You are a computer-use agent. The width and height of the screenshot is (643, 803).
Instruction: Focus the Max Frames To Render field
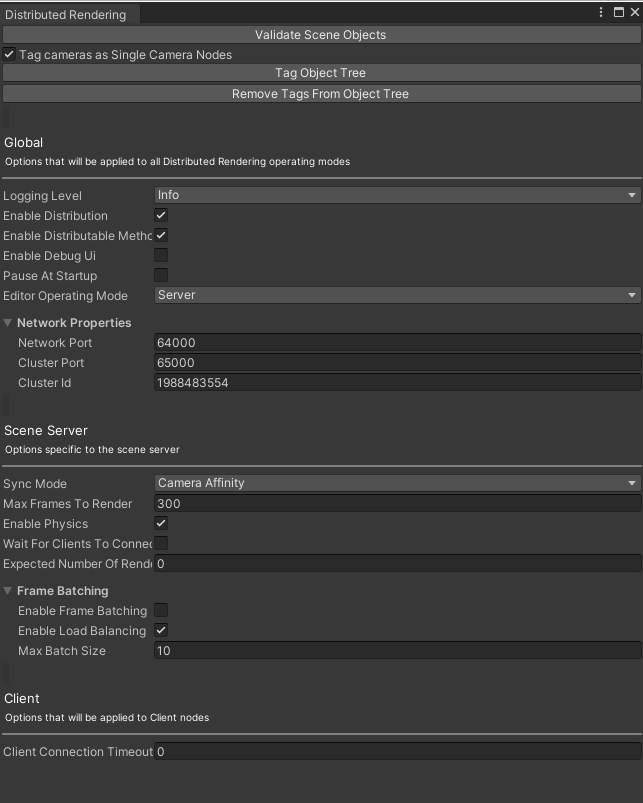(397, 504)
